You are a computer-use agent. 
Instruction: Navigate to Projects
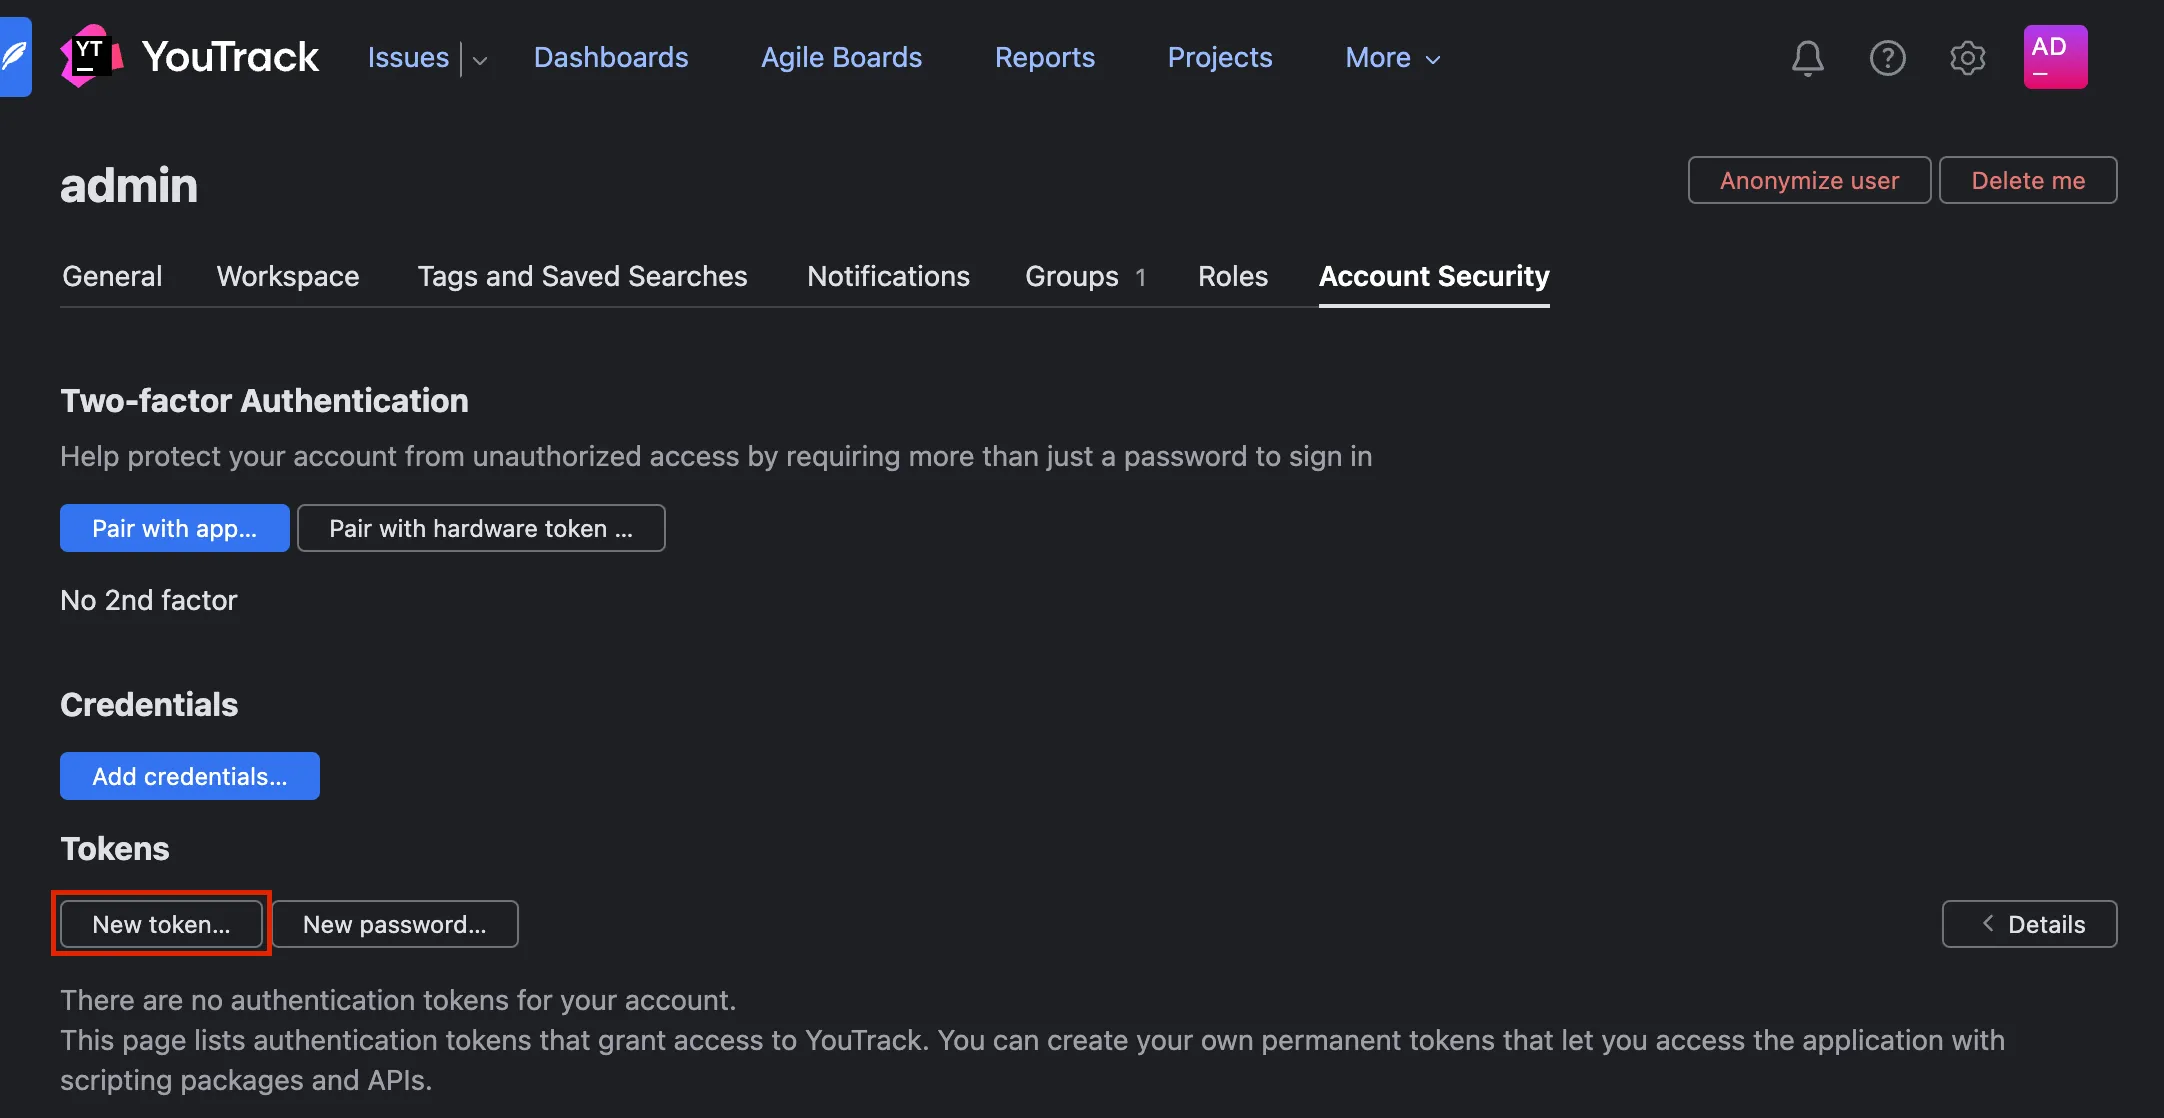(1220, 58)
